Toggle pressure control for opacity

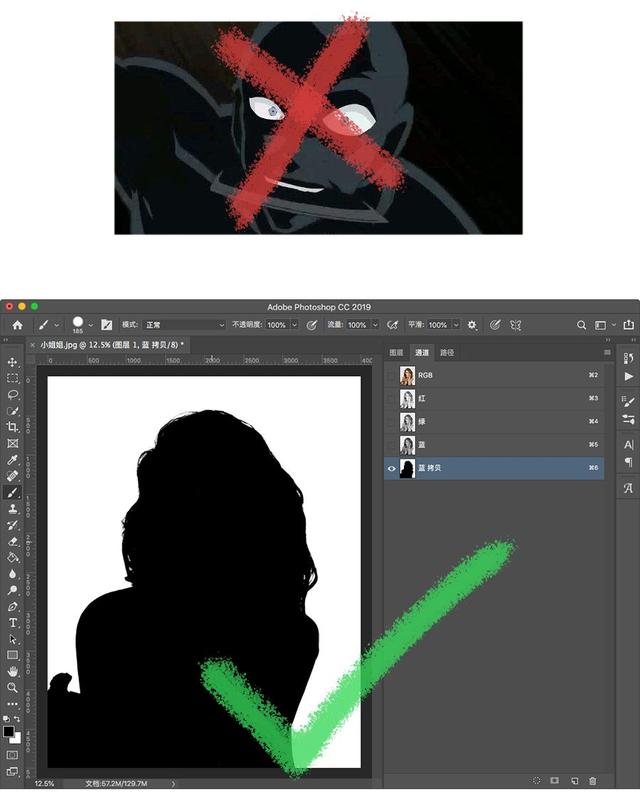coord(312,325)
